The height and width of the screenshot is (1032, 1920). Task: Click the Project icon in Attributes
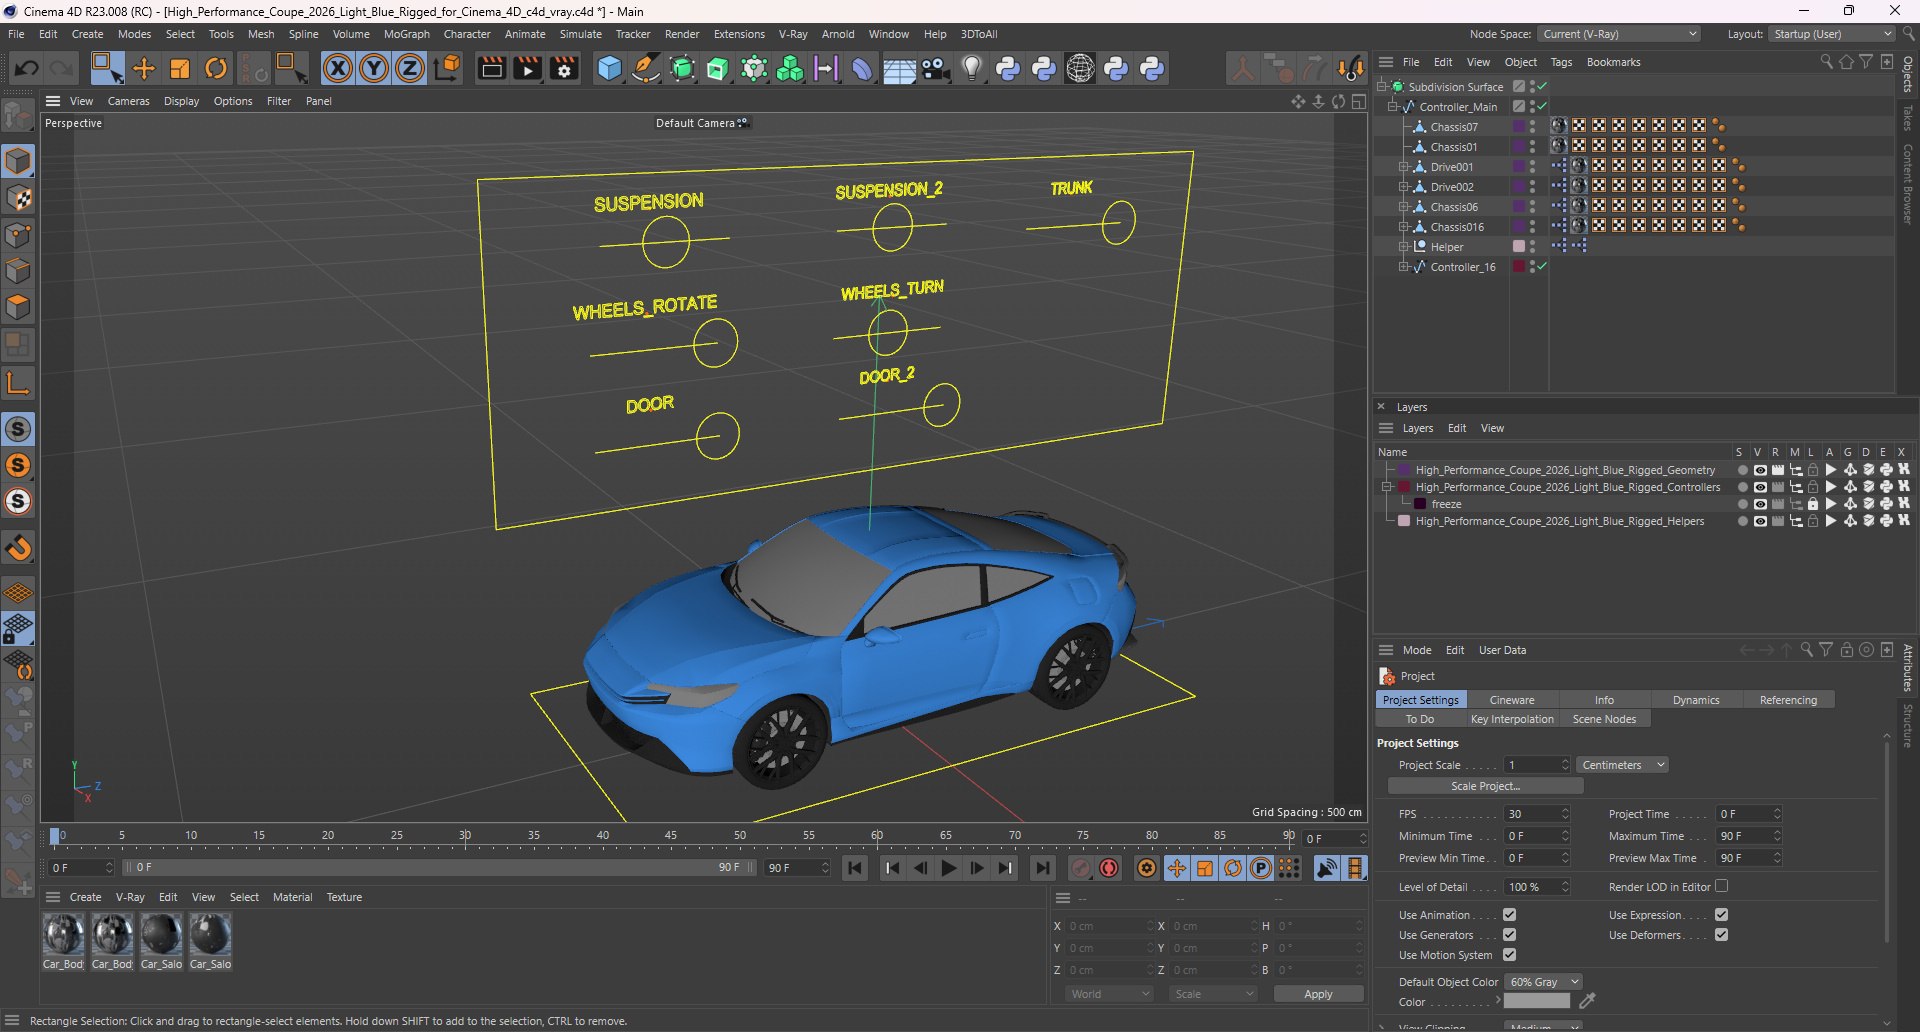tap(1387, 676)
